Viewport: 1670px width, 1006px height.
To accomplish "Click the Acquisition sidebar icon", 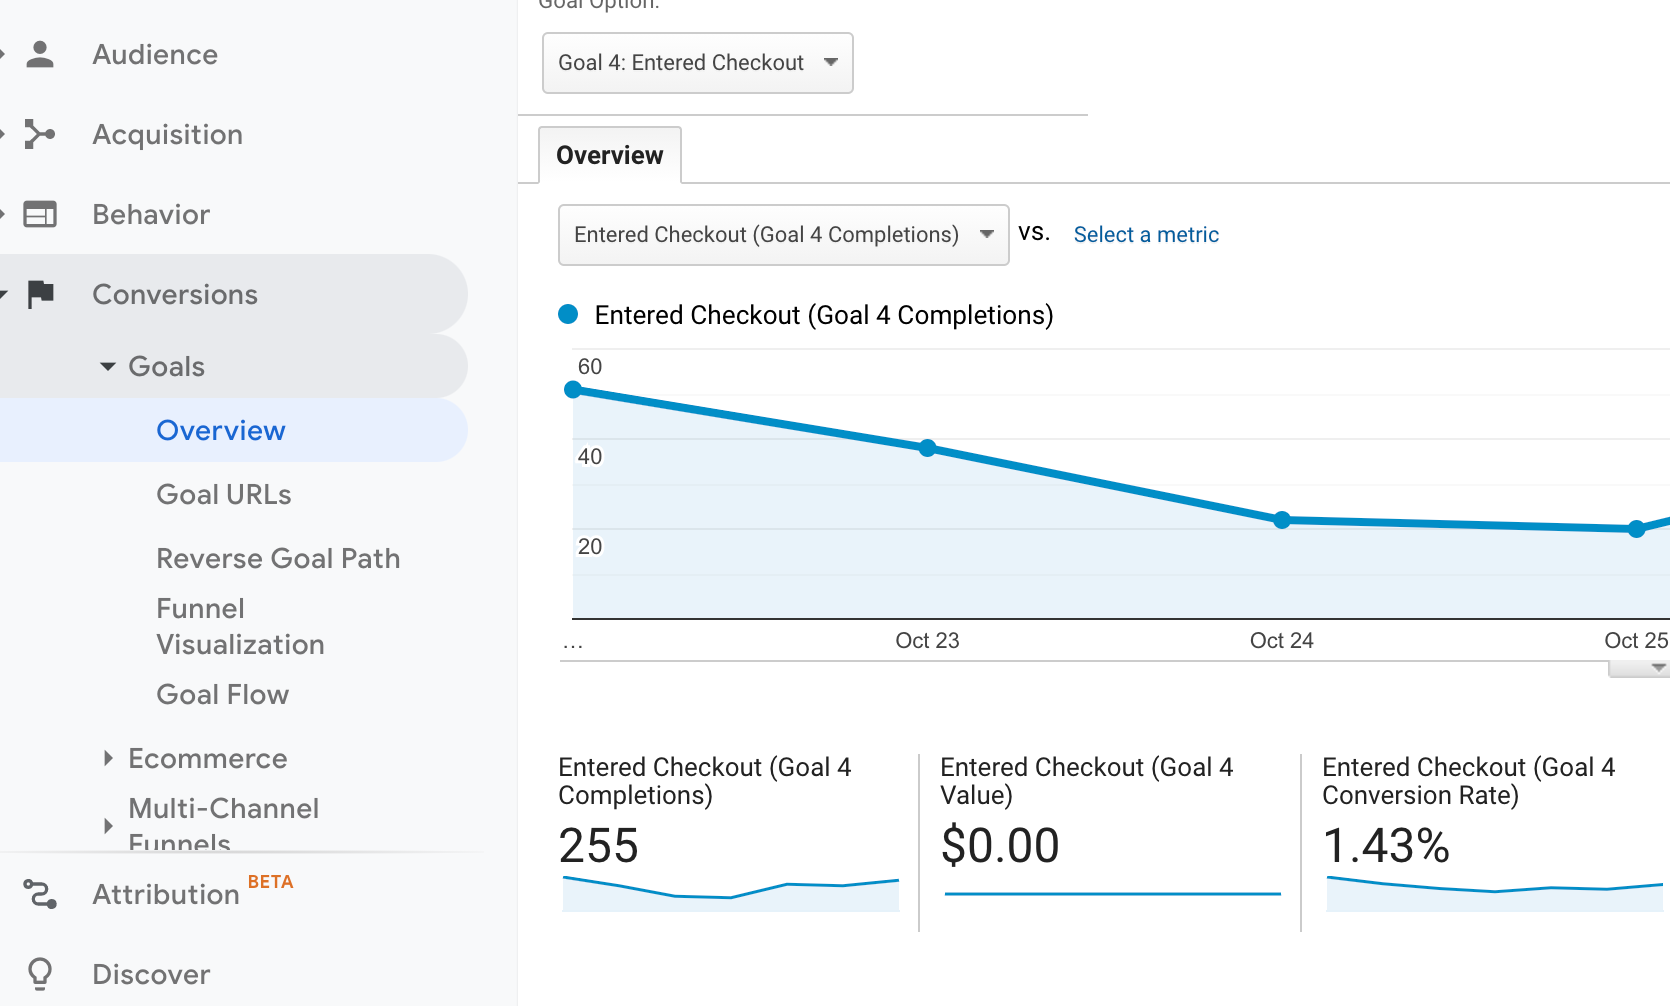I will point(40,134).
